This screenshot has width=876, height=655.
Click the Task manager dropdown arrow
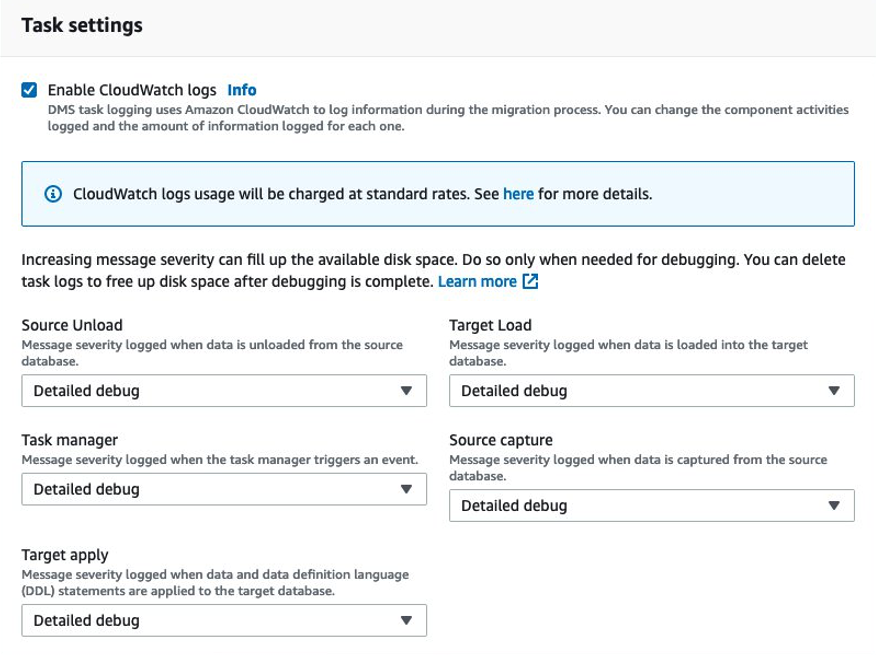(x=406, y=490)
